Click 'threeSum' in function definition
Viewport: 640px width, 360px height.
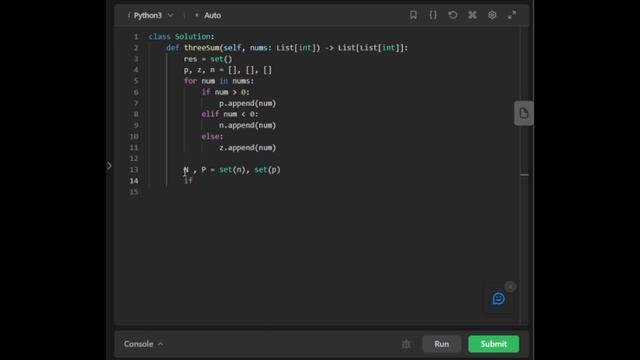pos(202,48)
